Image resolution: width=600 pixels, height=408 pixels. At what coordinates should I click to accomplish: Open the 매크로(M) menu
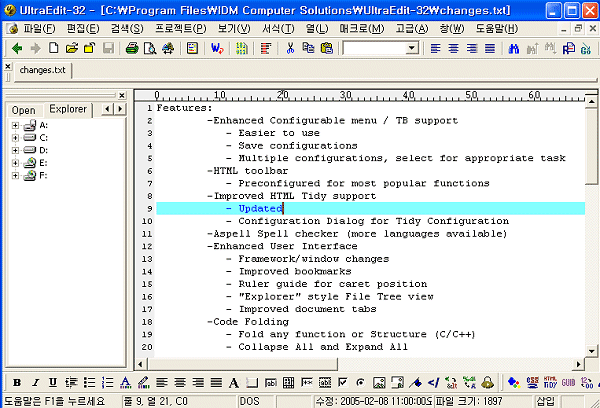coord(362,29)
